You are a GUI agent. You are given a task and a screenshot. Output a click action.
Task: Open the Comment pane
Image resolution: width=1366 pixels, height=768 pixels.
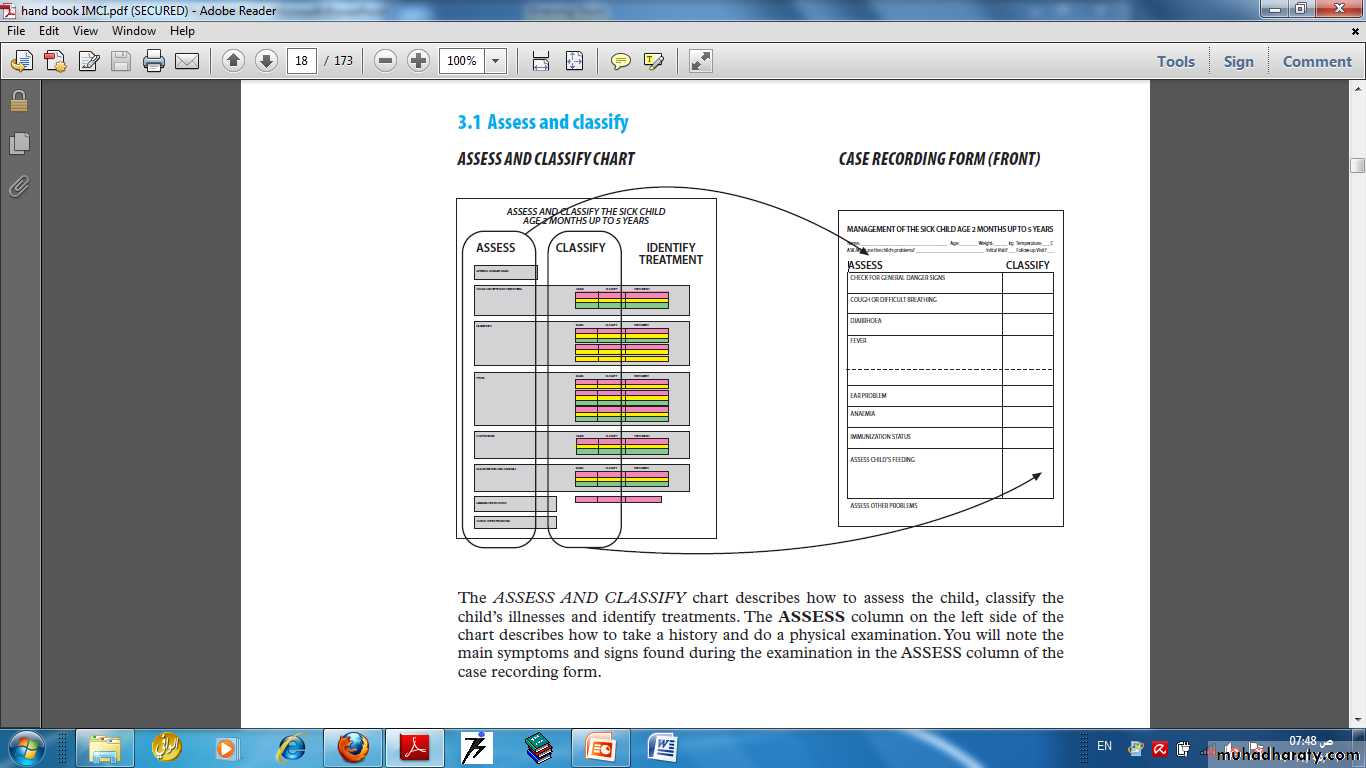(x=1317, y=61)
